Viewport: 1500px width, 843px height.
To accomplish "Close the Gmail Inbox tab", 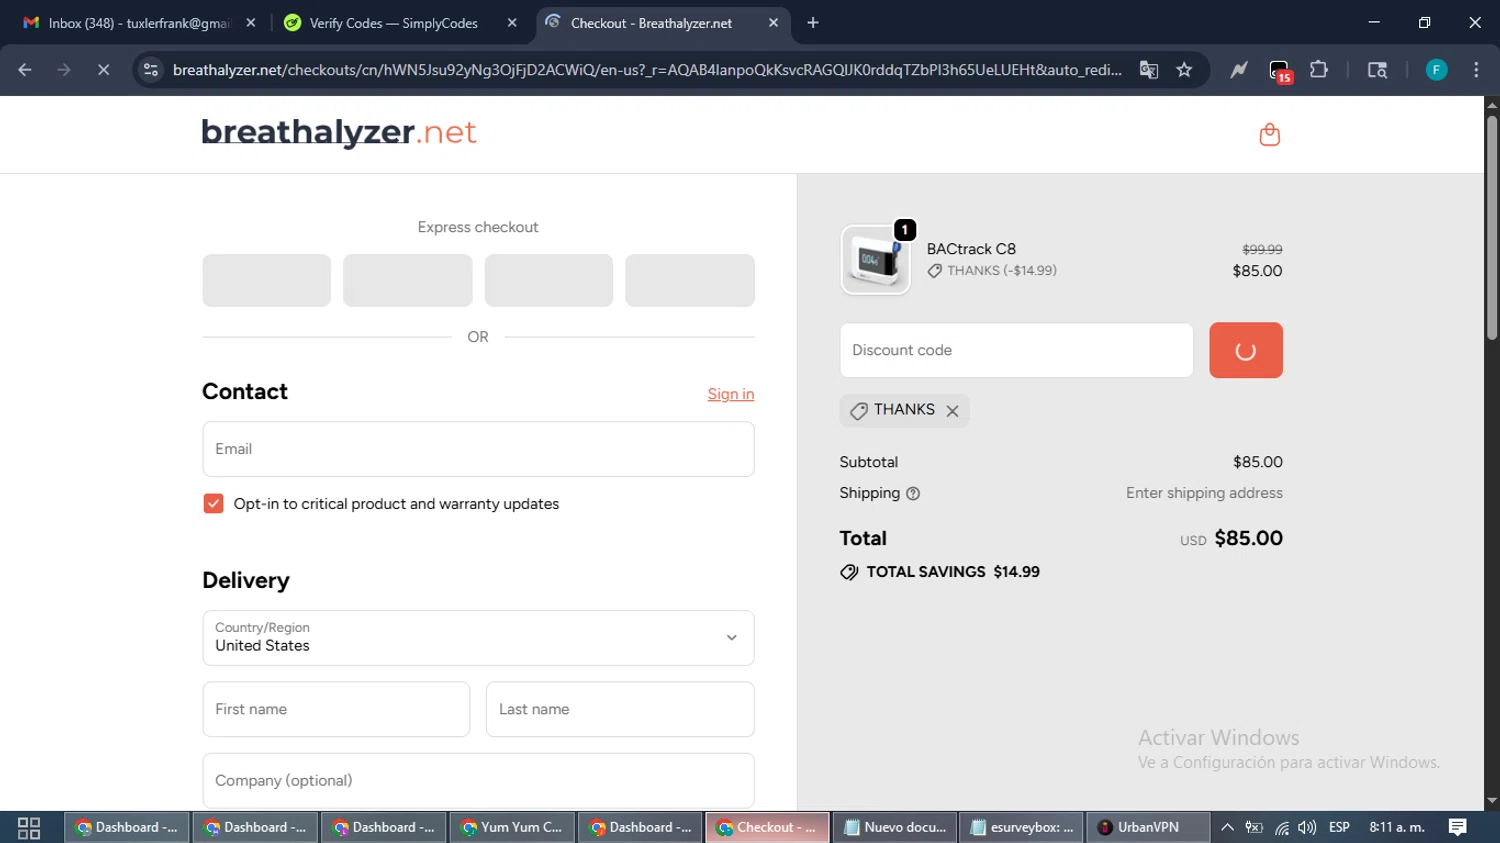I will click(251, 23).
